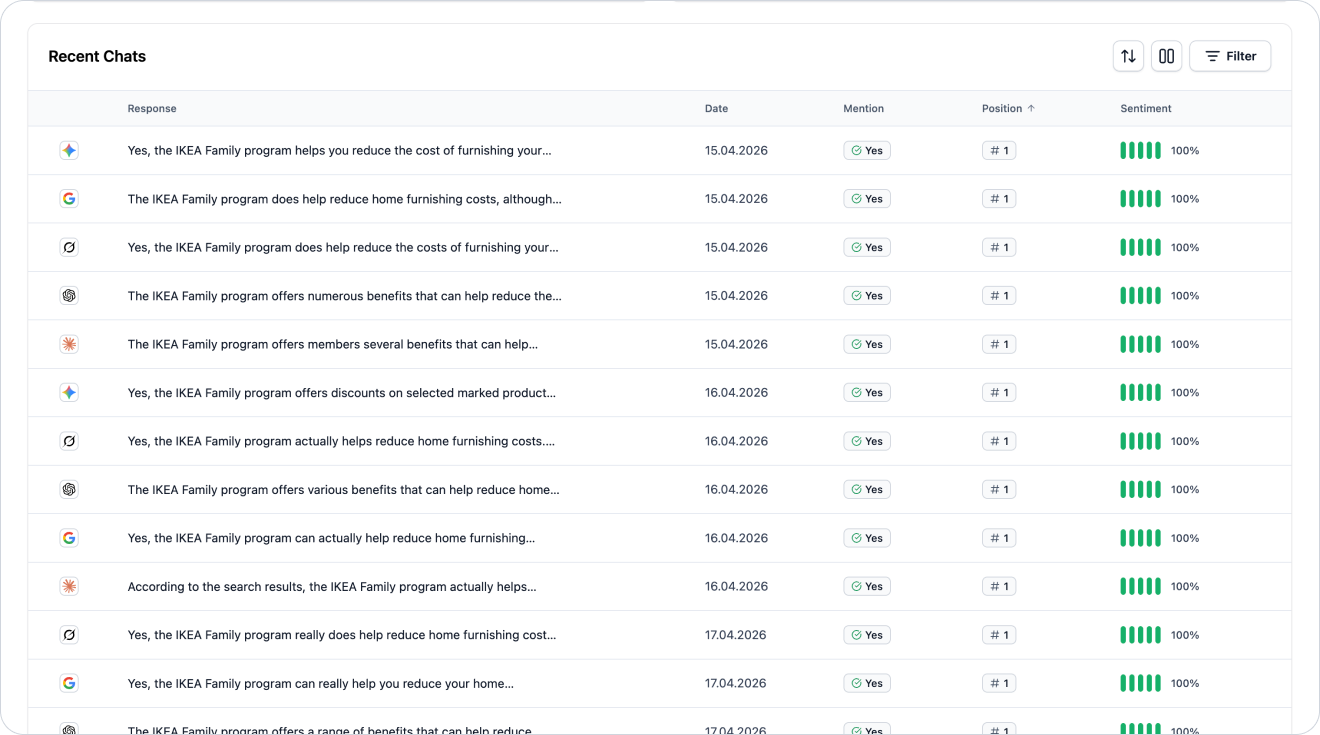Click ChatGPT icon on fourth chat row

click(x=69, y=296)
